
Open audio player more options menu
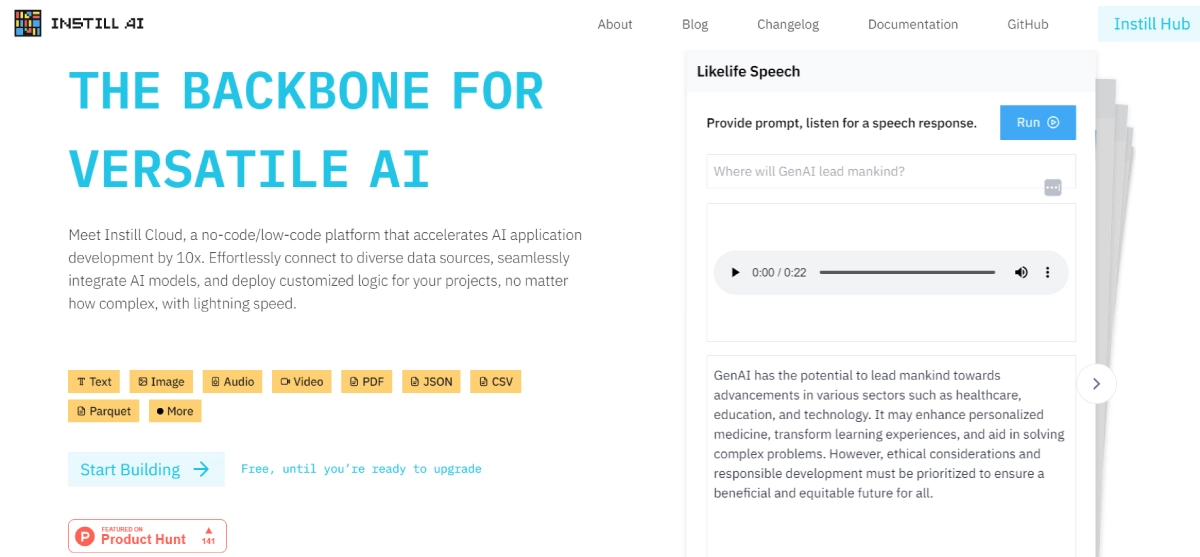1048,272
